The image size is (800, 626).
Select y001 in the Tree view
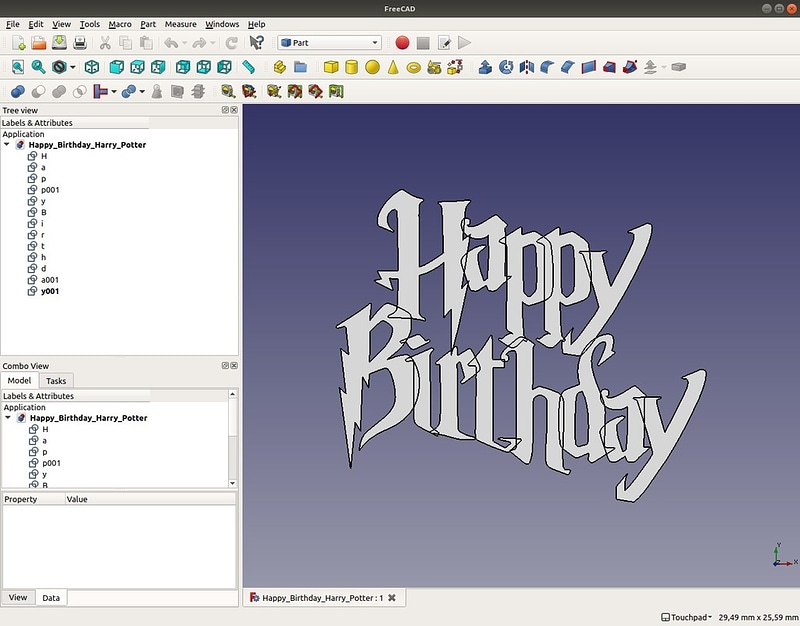pyautogui.click(x=50, y=291)
